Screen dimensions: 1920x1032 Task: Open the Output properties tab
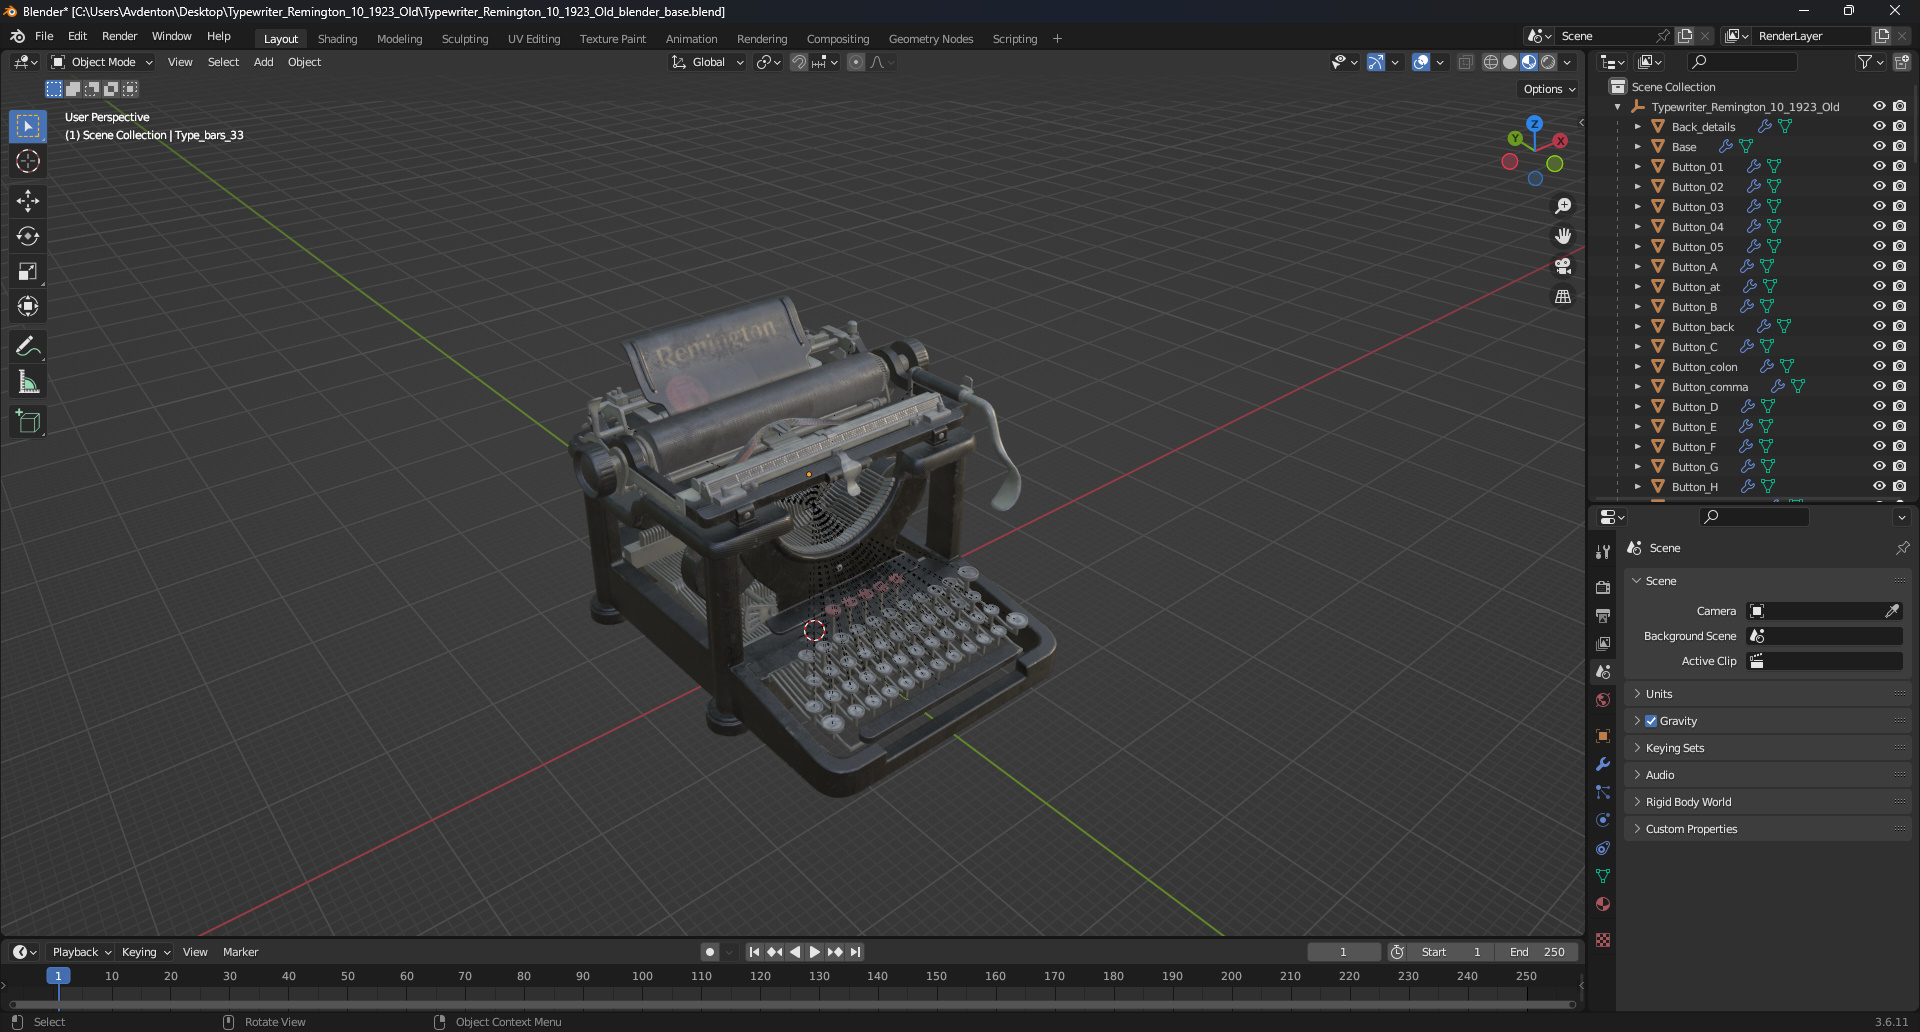[x=1603, y=616]
